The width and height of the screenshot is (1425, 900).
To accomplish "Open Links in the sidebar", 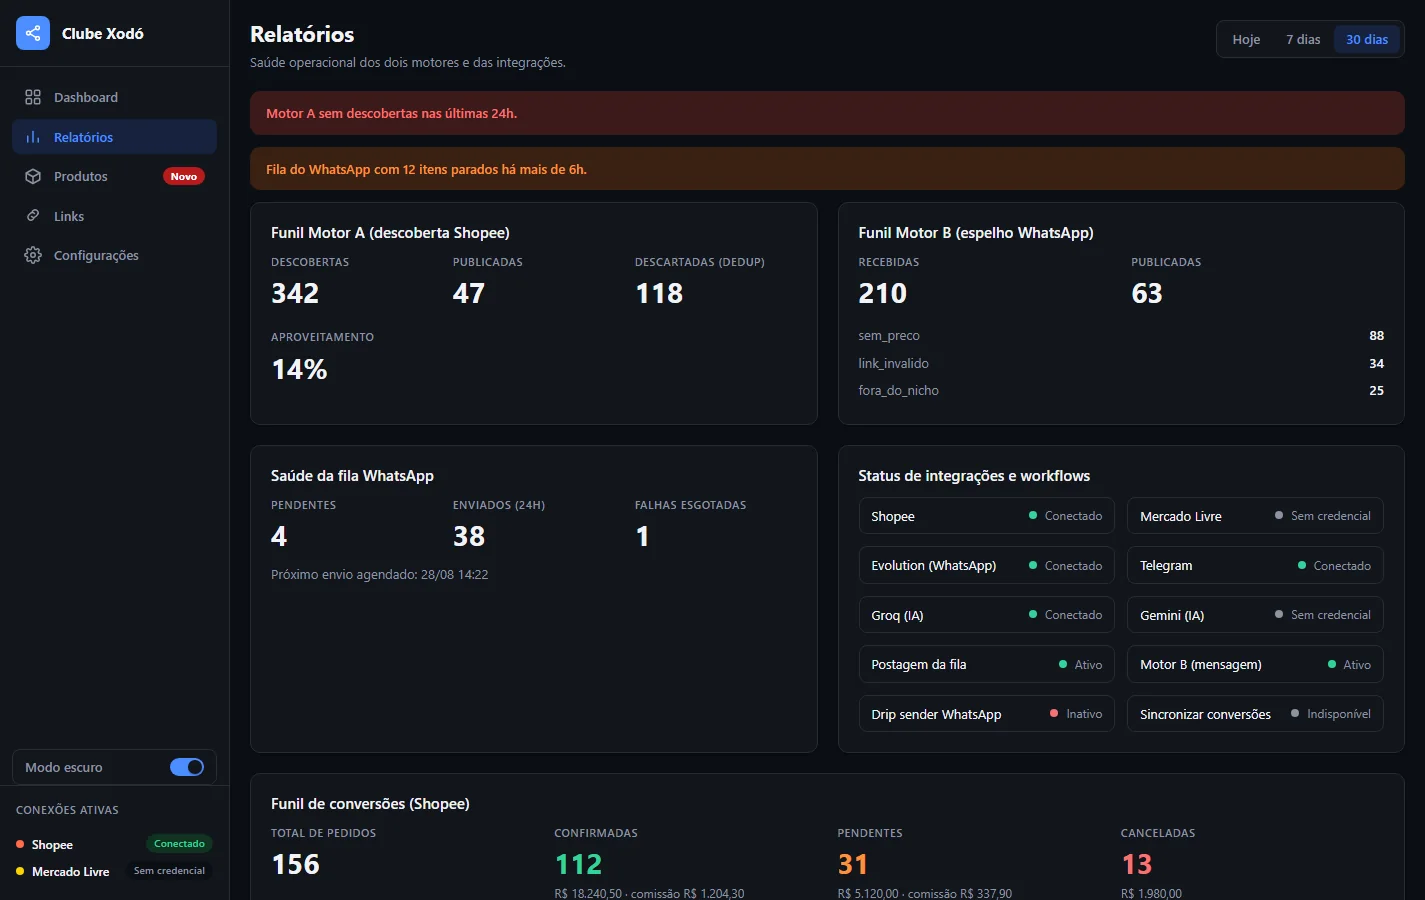I will point(114,216).
